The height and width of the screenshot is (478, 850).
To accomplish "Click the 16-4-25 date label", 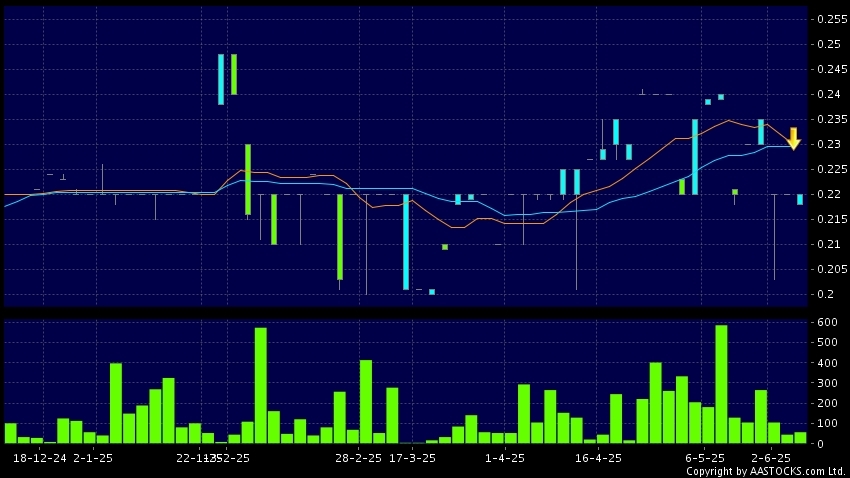I will pyautogui.click(x=598, y=458).
